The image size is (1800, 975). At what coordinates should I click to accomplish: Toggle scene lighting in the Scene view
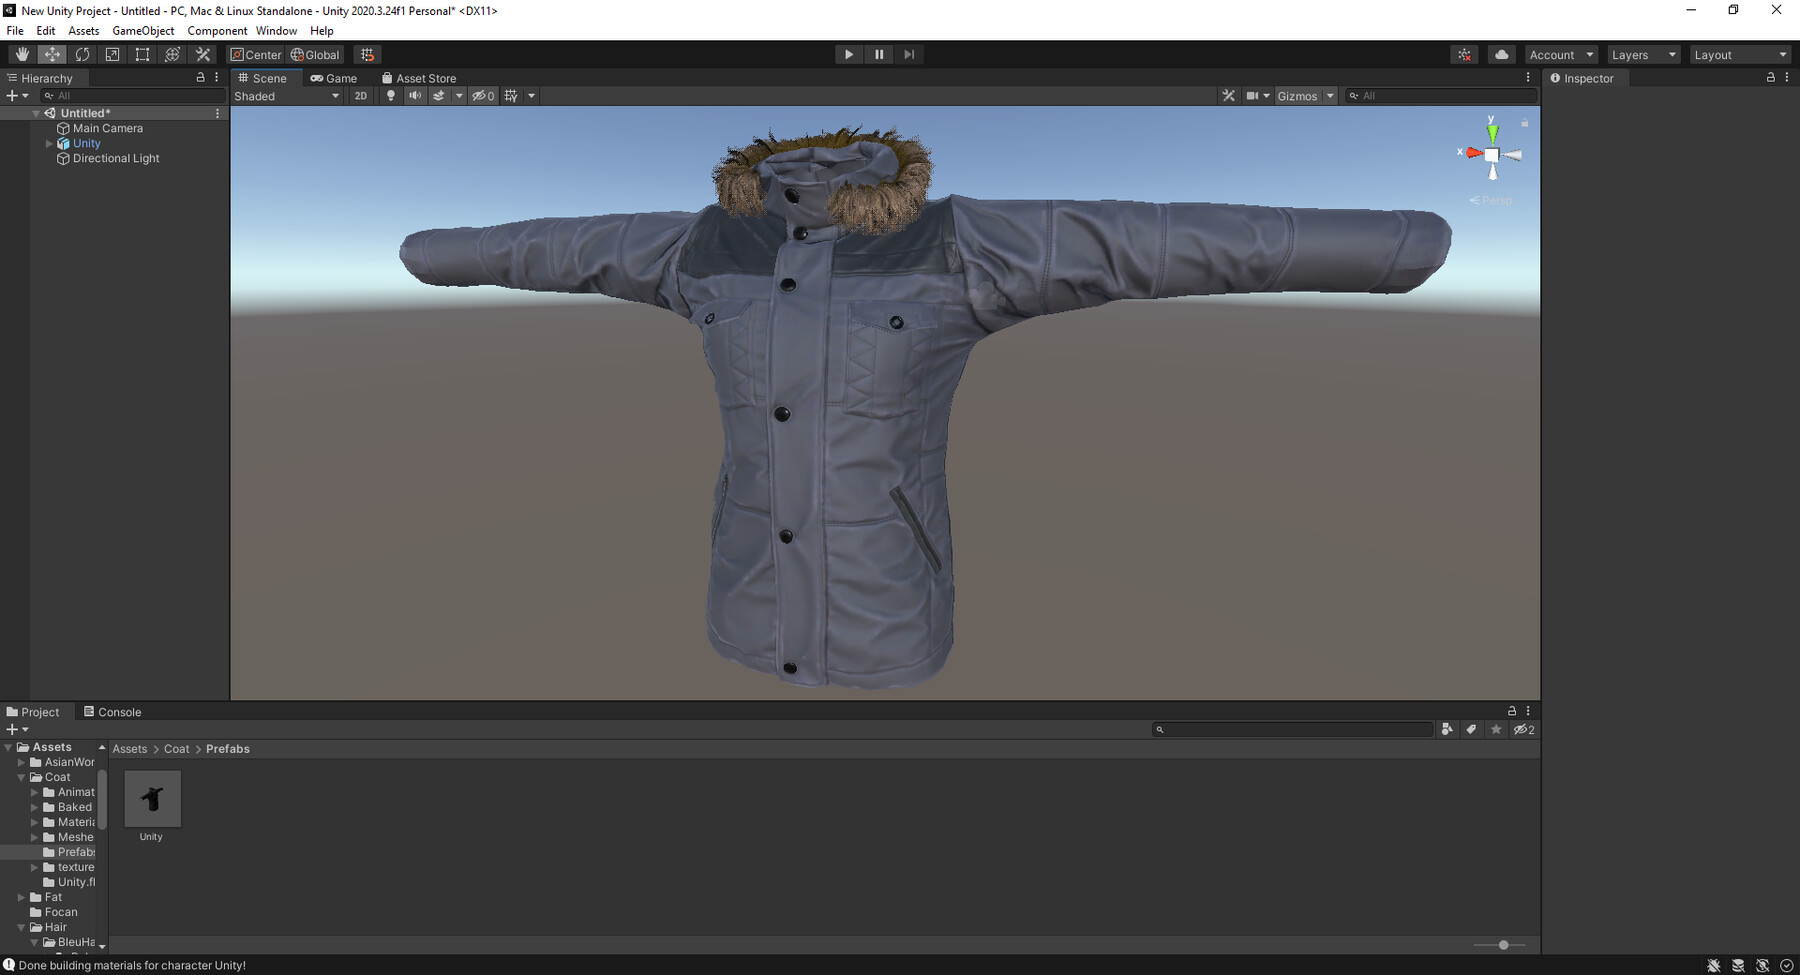(x=390, y=95)
